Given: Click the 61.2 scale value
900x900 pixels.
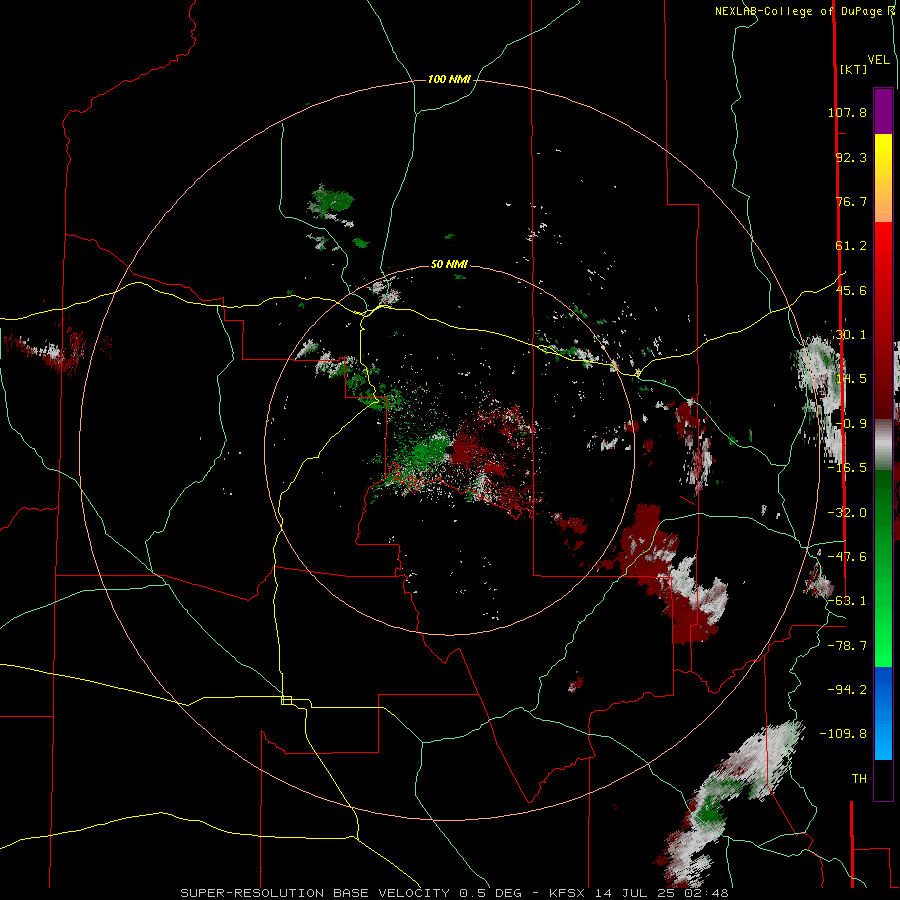Looking at the screenshot, I should click(x=851, y=246).
